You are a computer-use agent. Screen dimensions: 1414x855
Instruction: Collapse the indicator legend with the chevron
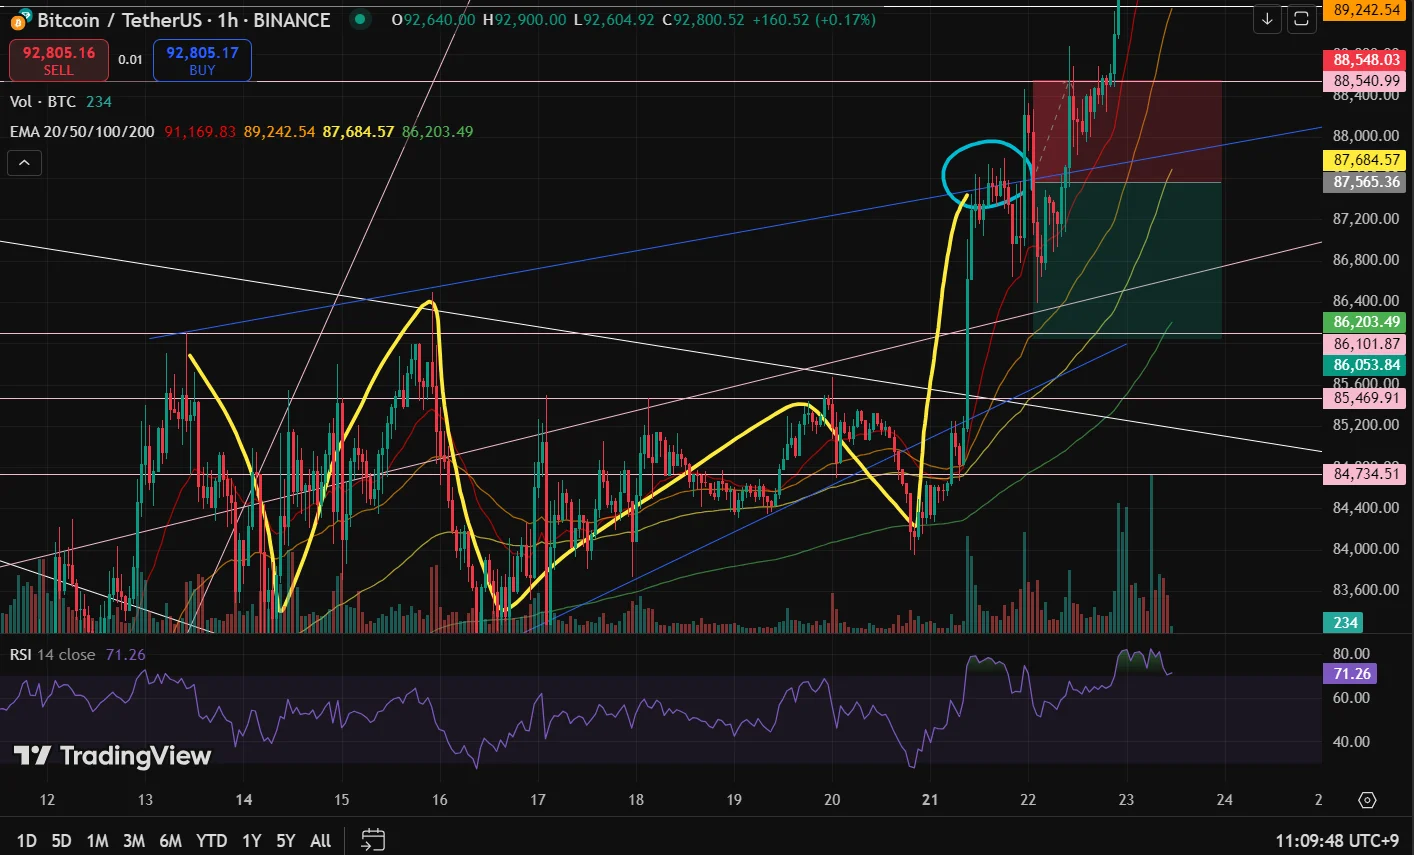[24, 162]
